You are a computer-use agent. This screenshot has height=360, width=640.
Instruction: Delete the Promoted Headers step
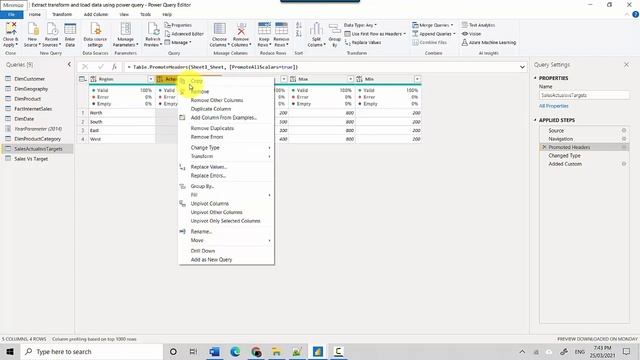[544, 147]
